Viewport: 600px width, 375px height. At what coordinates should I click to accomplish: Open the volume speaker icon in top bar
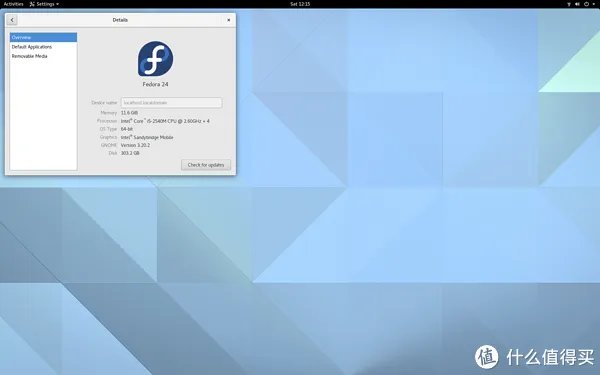tap(577, 4)
